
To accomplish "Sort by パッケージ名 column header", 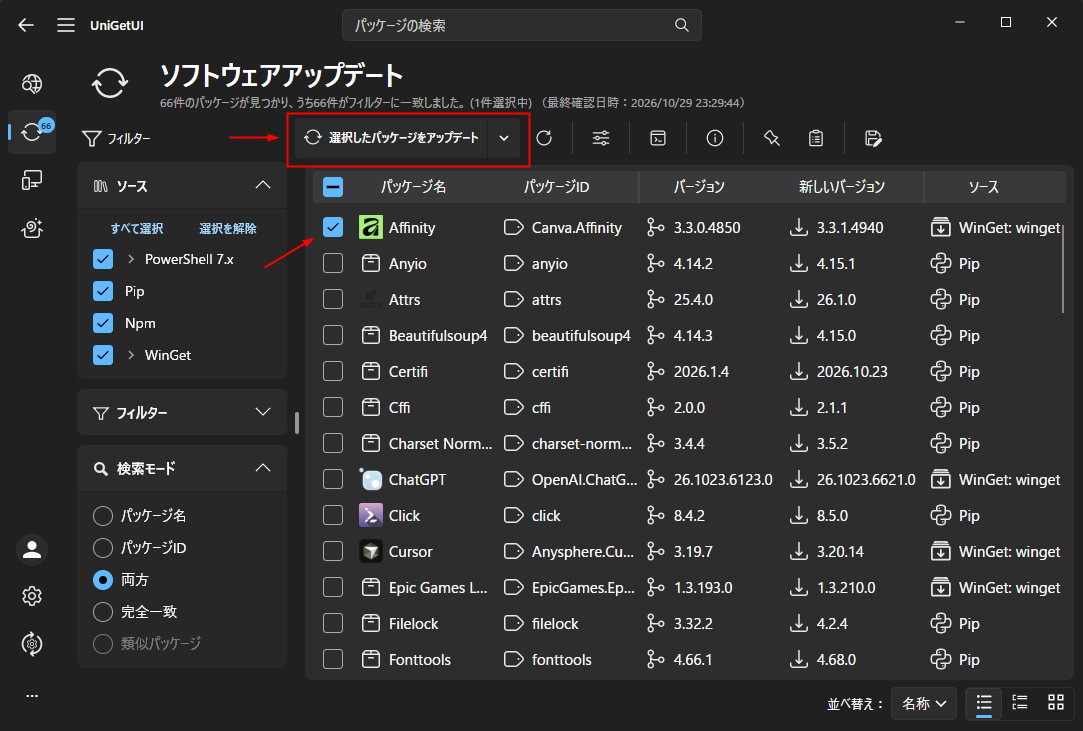I will coord(413,187).
